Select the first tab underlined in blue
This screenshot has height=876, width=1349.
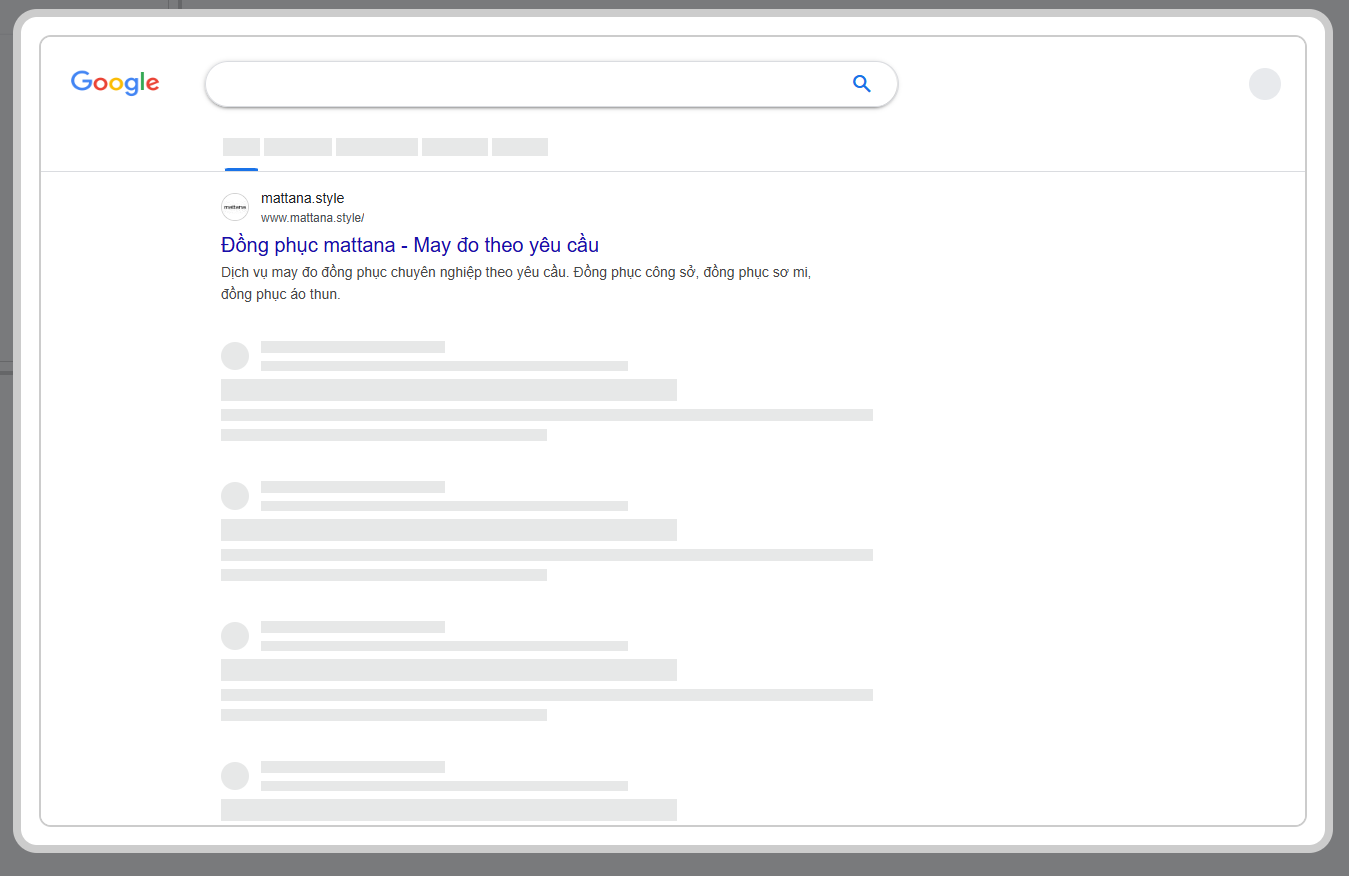click(241, 148)
